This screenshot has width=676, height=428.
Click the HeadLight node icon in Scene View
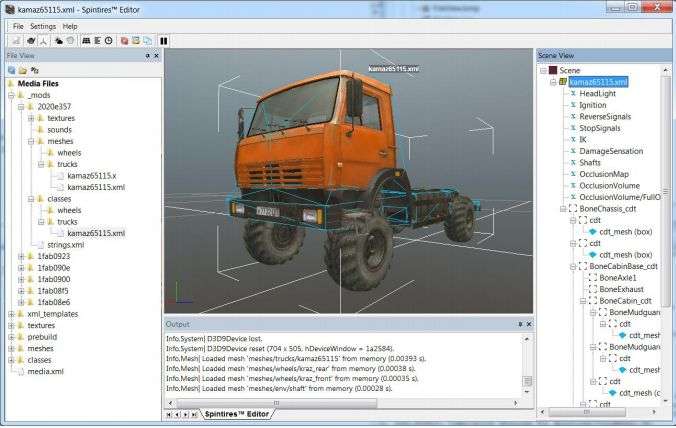[572, 93]
